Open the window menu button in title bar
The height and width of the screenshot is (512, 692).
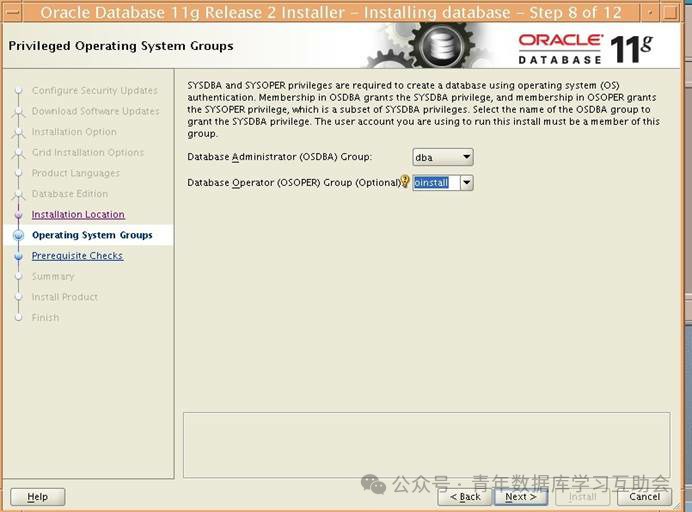pyautogui.click(x=12, y=12)
